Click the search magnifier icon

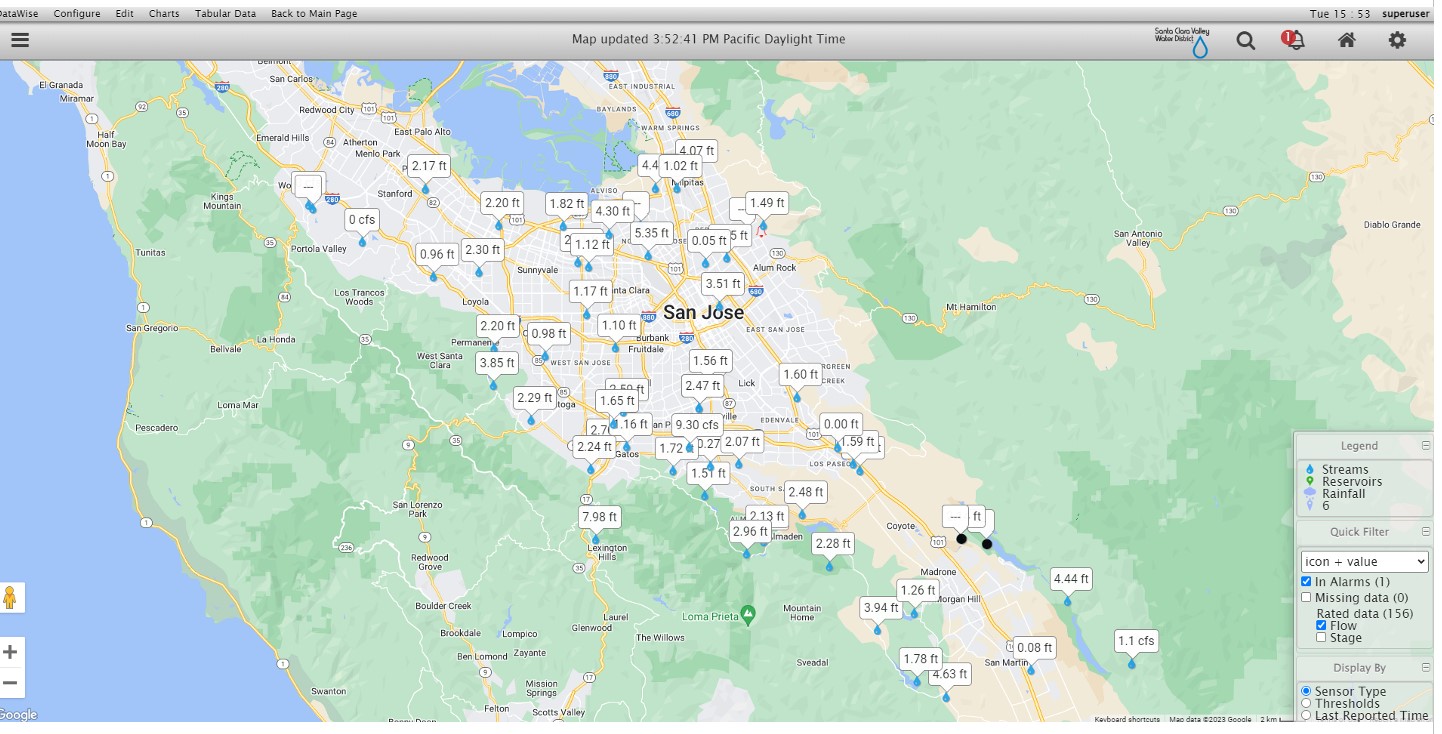(1245, 40)
